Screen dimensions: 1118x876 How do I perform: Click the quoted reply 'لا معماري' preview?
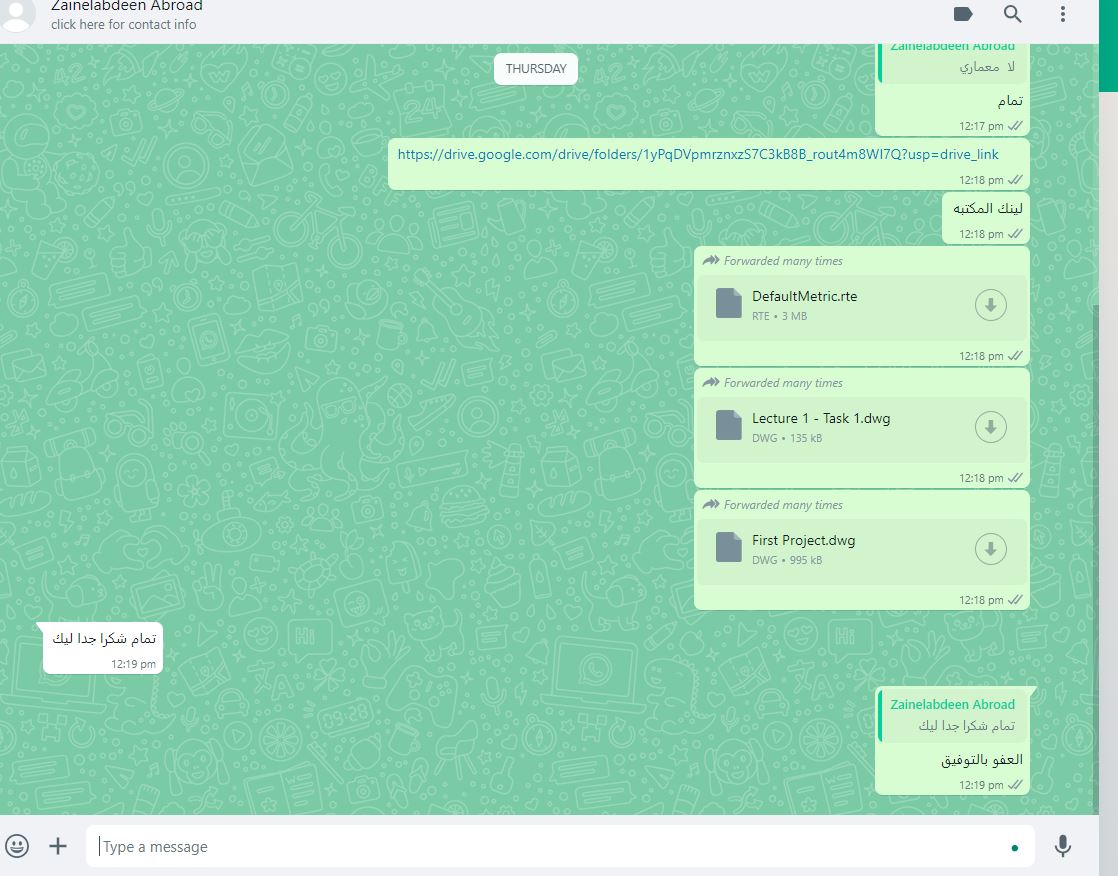953,63
